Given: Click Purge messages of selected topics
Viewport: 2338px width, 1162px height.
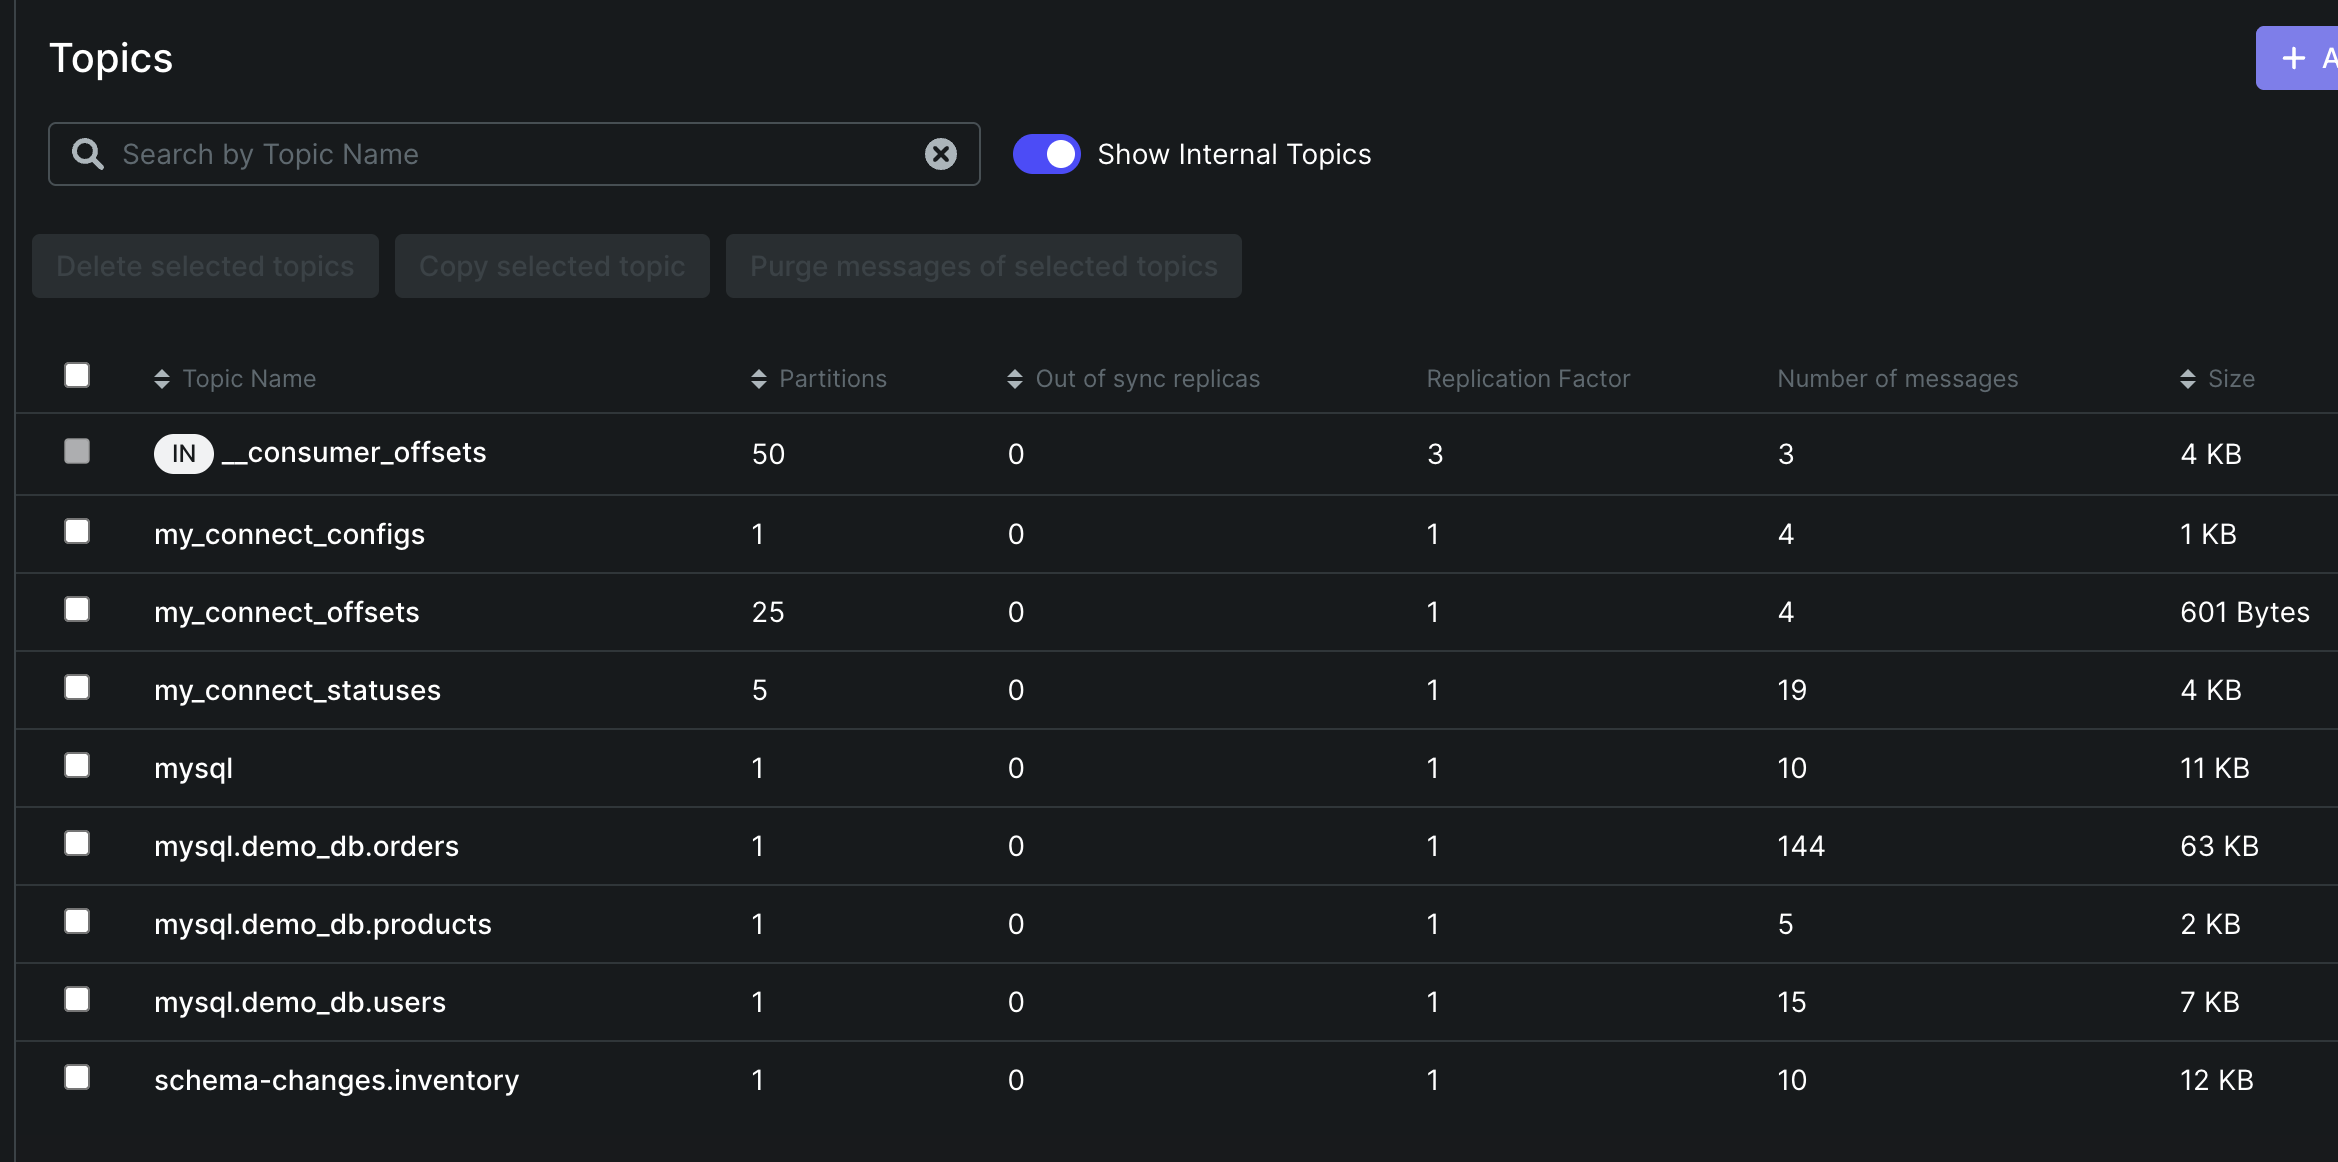Looking at the screenshot, I should (x=984, y=266).
